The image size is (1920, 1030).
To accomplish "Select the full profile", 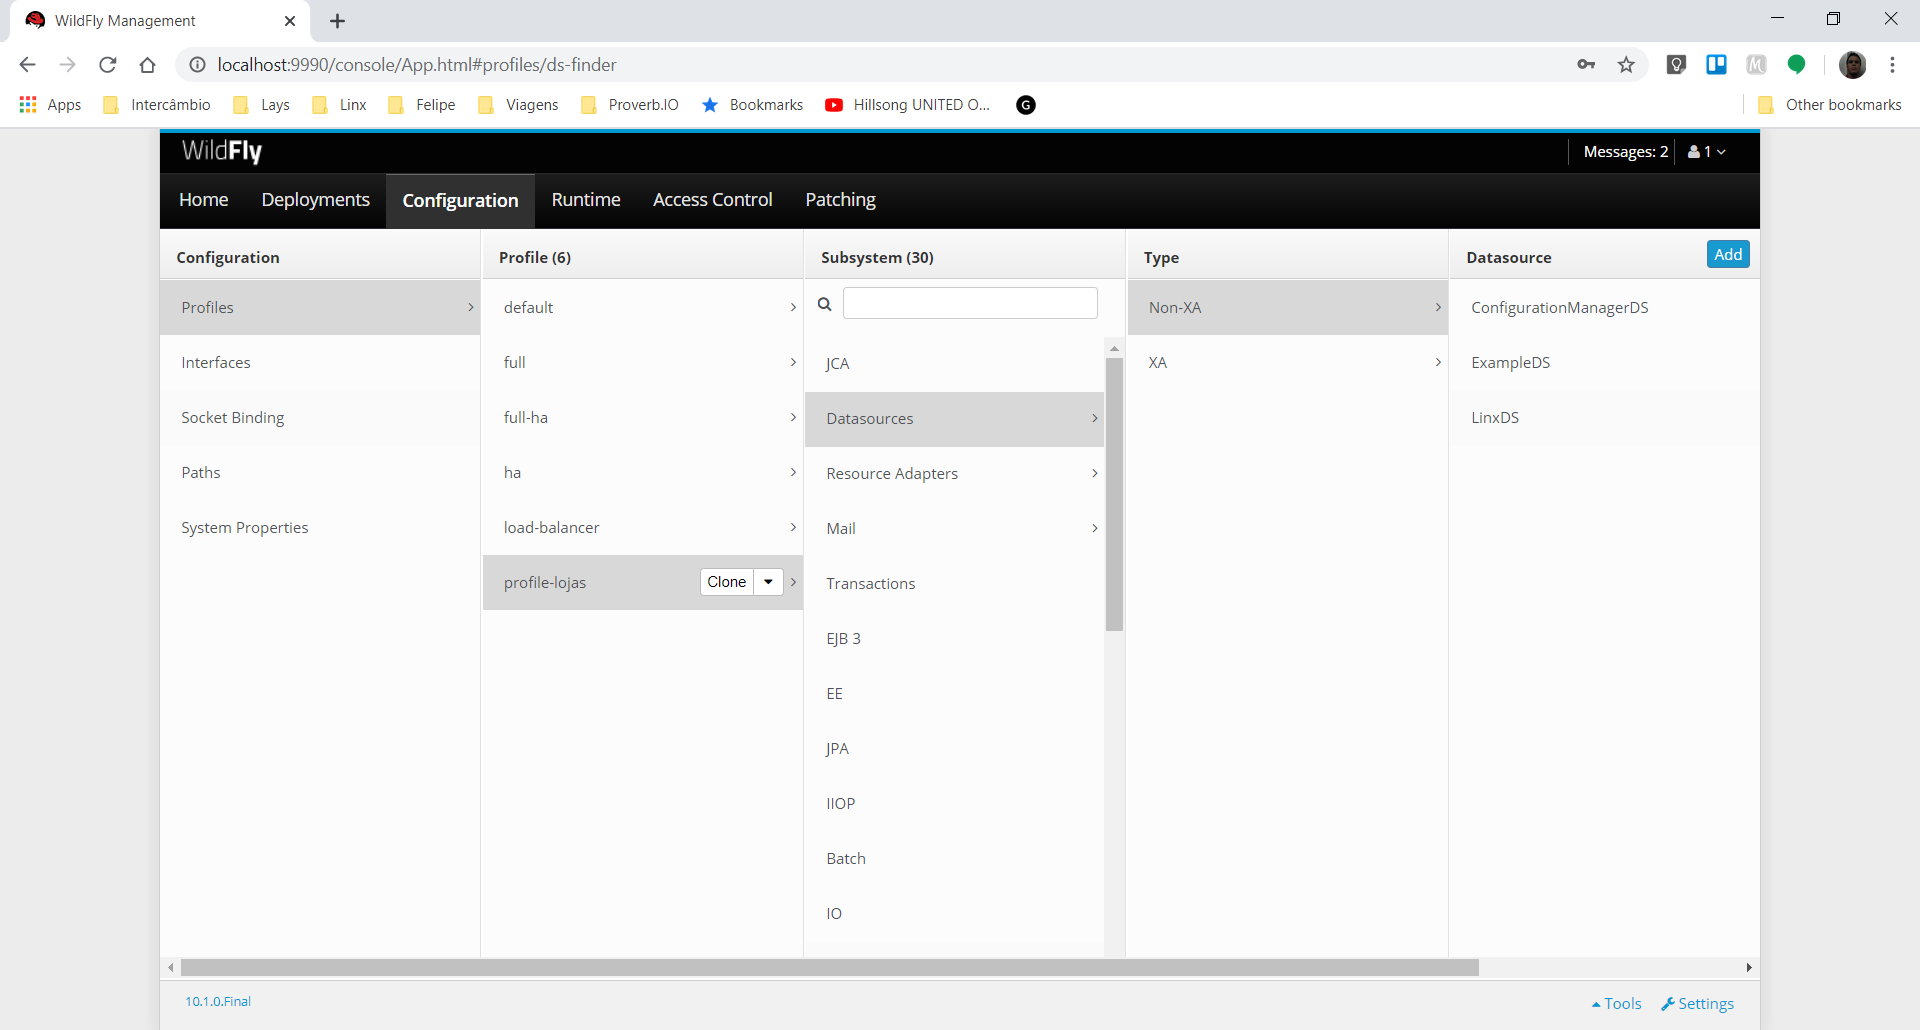I will pyautogui.click(x=642, y=362).
